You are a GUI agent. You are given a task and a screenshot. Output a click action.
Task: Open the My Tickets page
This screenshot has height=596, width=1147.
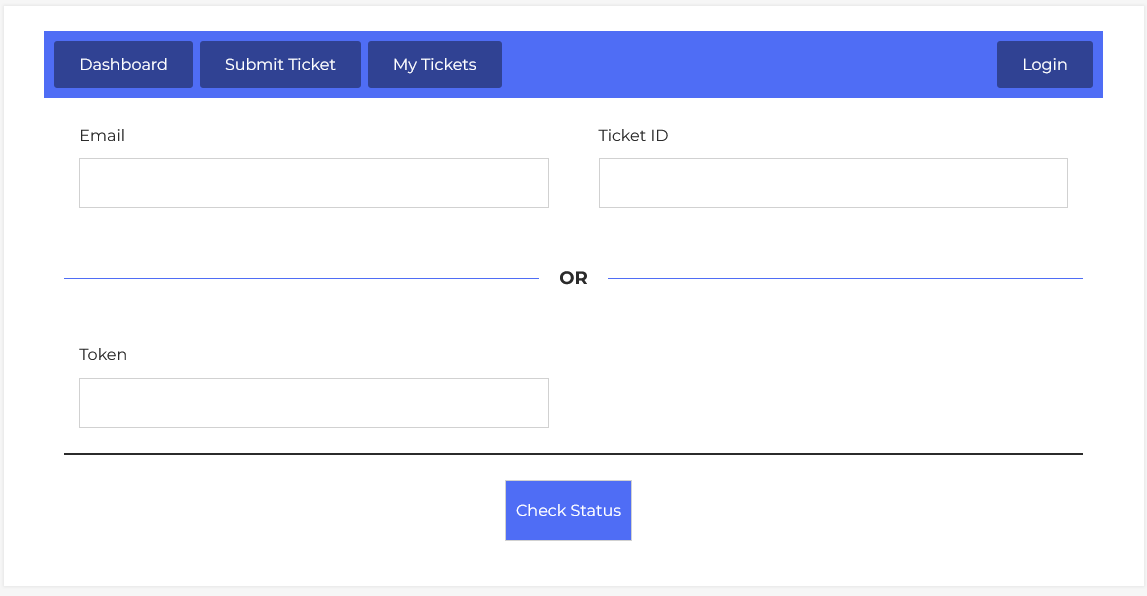point(434,64)
